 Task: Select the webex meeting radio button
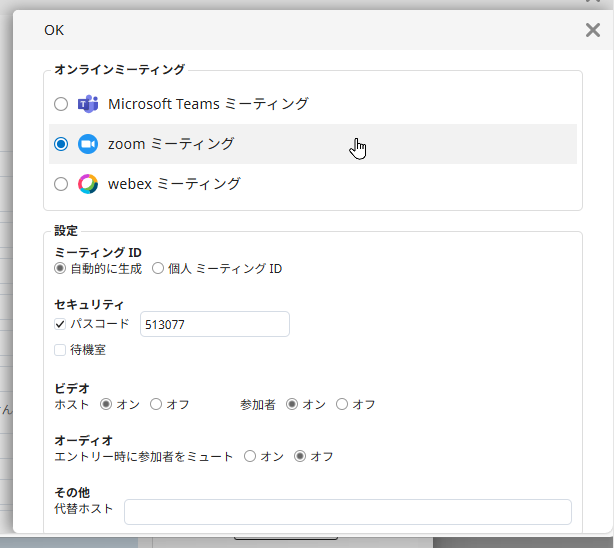61,184
